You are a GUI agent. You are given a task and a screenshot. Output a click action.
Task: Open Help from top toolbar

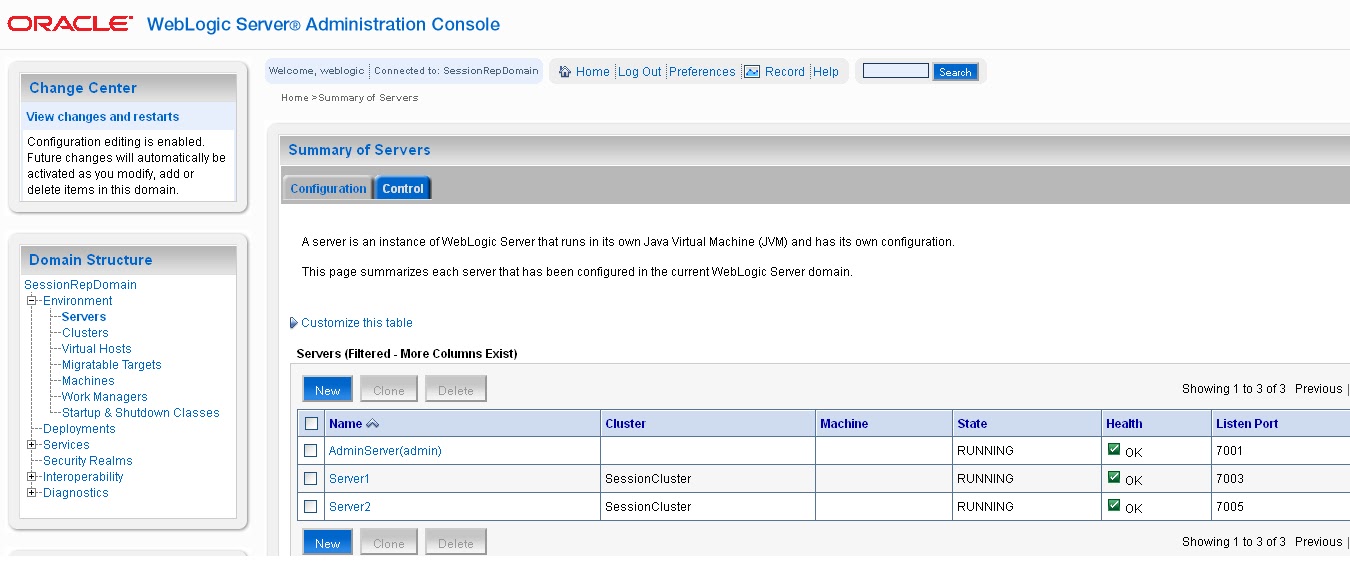826,72
